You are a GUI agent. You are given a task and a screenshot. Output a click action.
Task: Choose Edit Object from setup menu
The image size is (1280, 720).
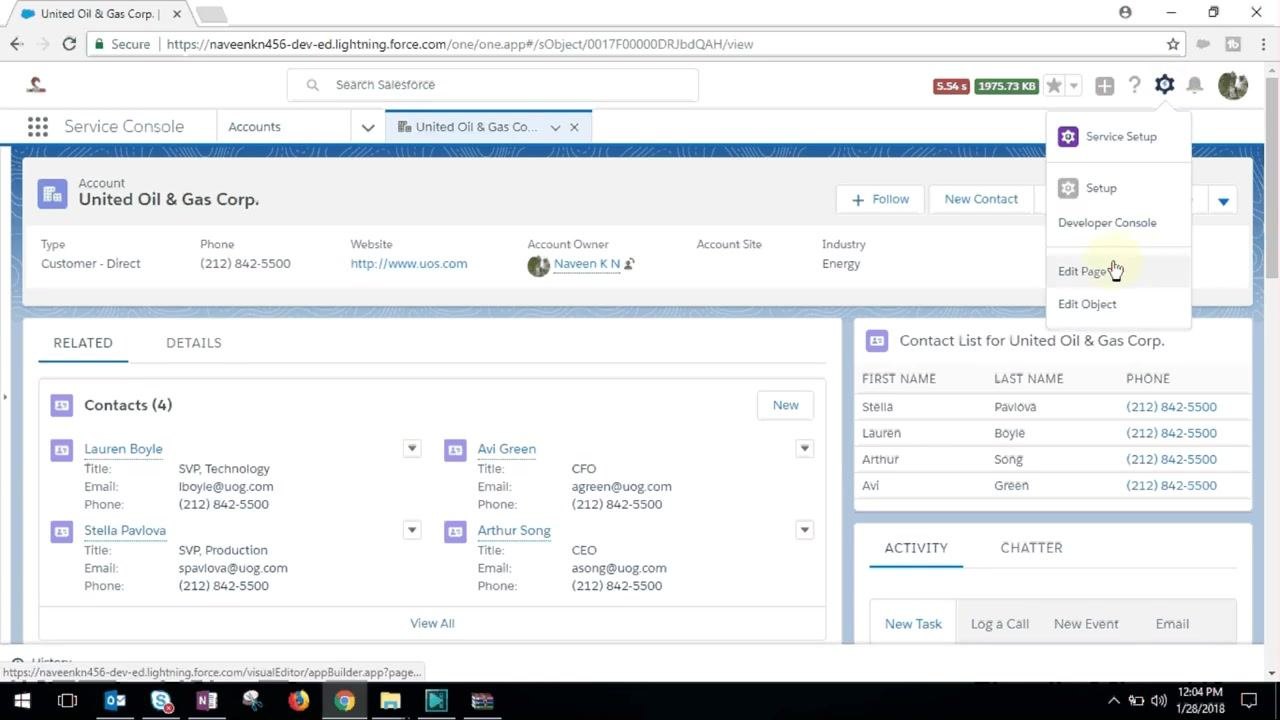[1118, 304]
